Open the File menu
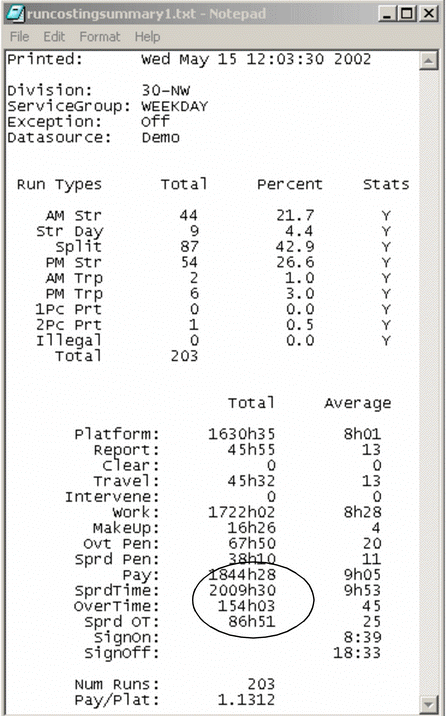The height and width of the screenshot is (716, 447). [20, 37]
